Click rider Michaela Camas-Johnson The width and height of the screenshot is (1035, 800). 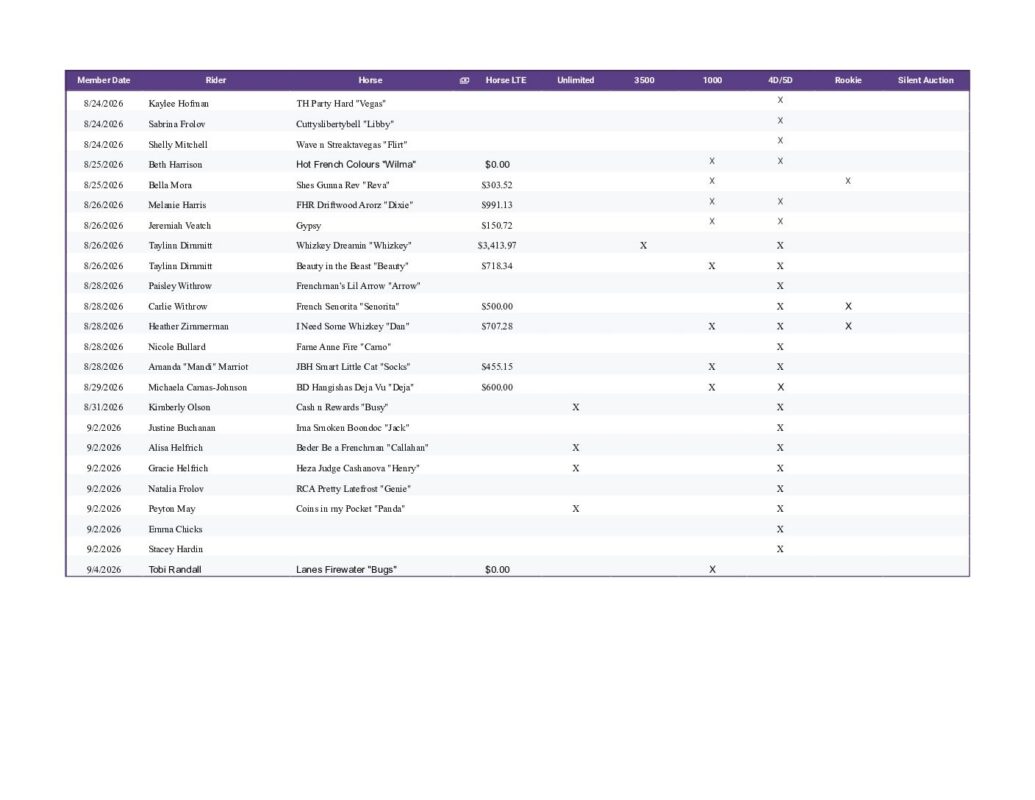pyautogui.click(x=197, y=387)
